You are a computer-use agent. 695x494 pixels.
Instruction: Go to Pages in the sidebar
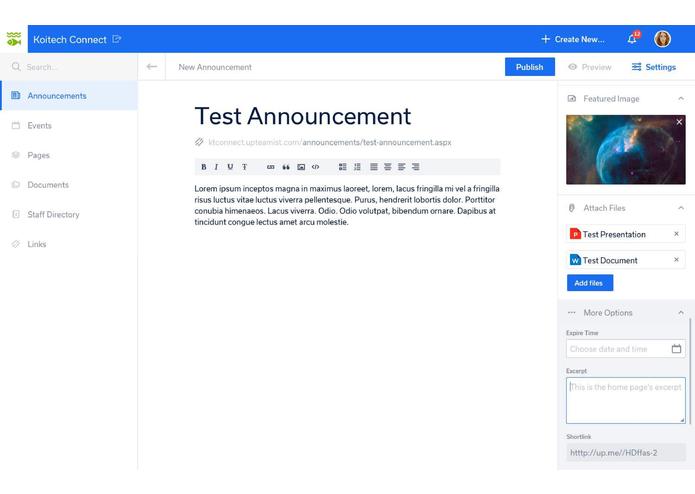pyautogui.click(x=69, y=155)
